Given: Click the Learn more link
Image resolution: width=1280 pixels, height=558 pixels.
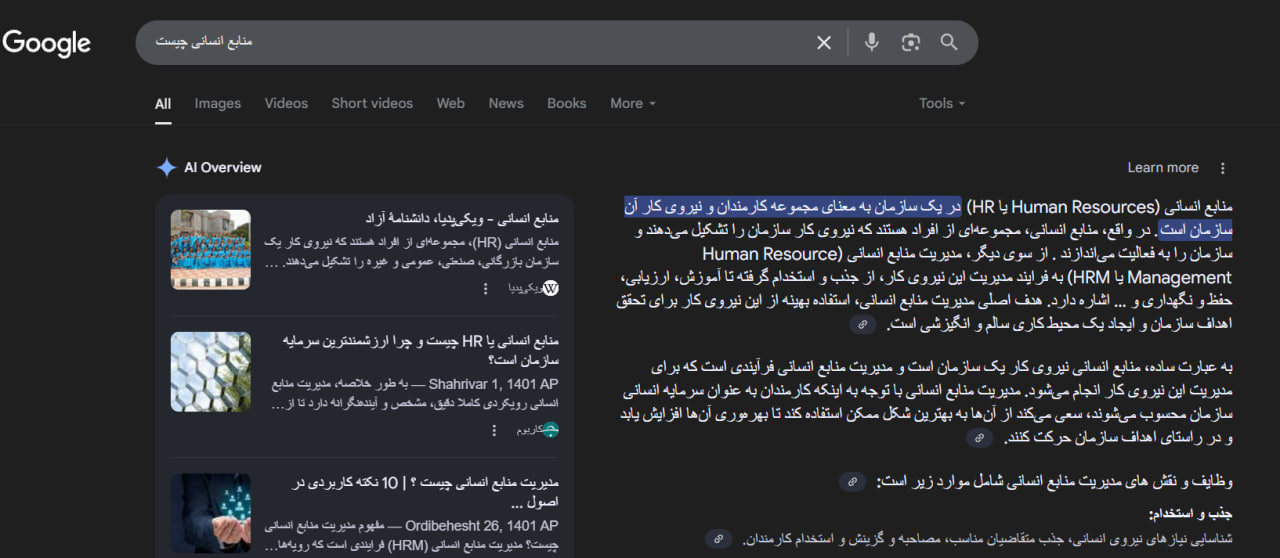Looking at the screenshot, I should click(x=1163, y=168).
